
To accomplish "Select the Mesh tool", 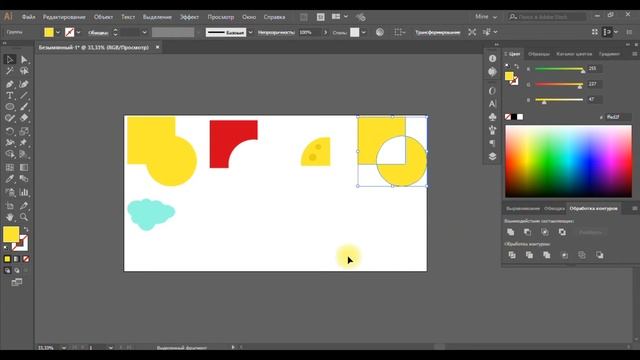I will click(10, 167).
